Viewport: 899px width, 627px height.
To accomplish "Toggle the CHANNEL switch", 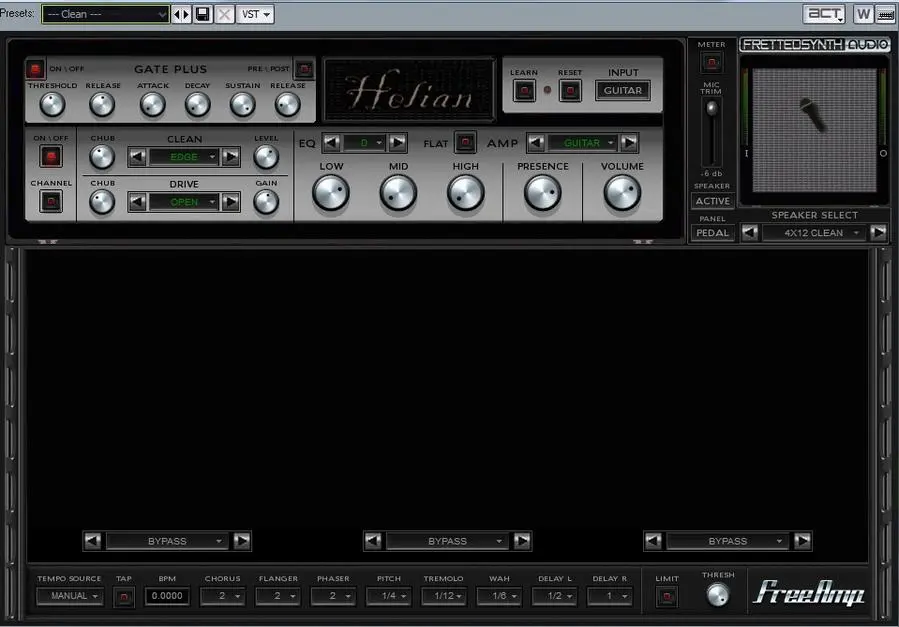I will tap(51, 201).
